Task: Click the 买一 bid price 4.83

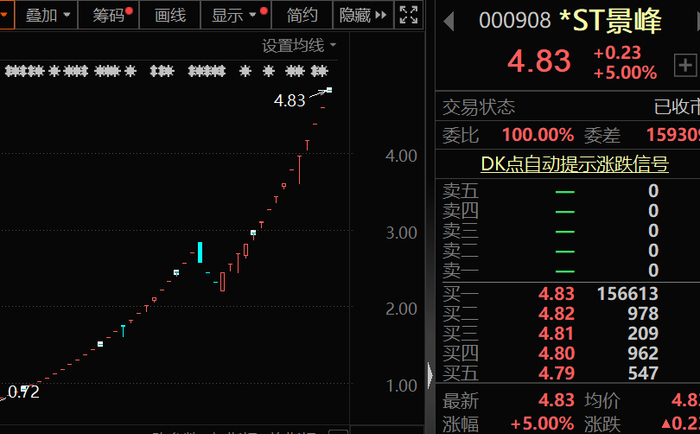Action: click(556, 294)
